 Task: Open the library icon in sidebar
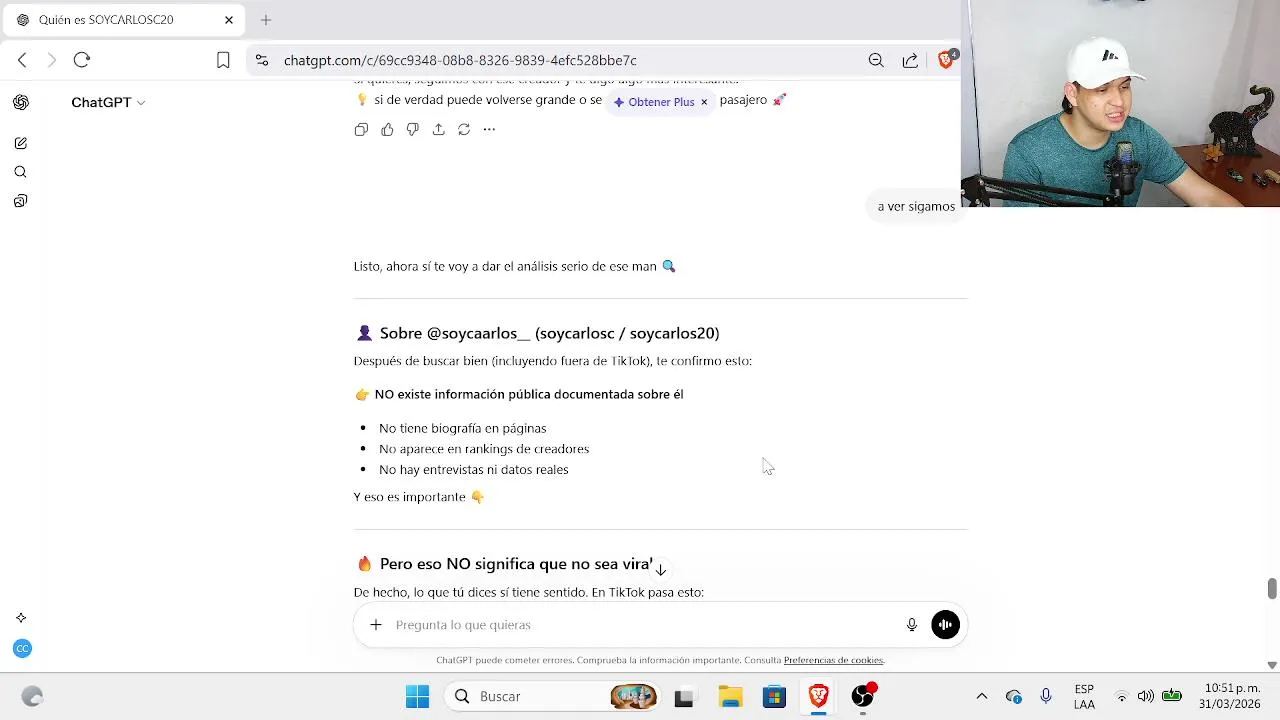[x=21, y=201]
